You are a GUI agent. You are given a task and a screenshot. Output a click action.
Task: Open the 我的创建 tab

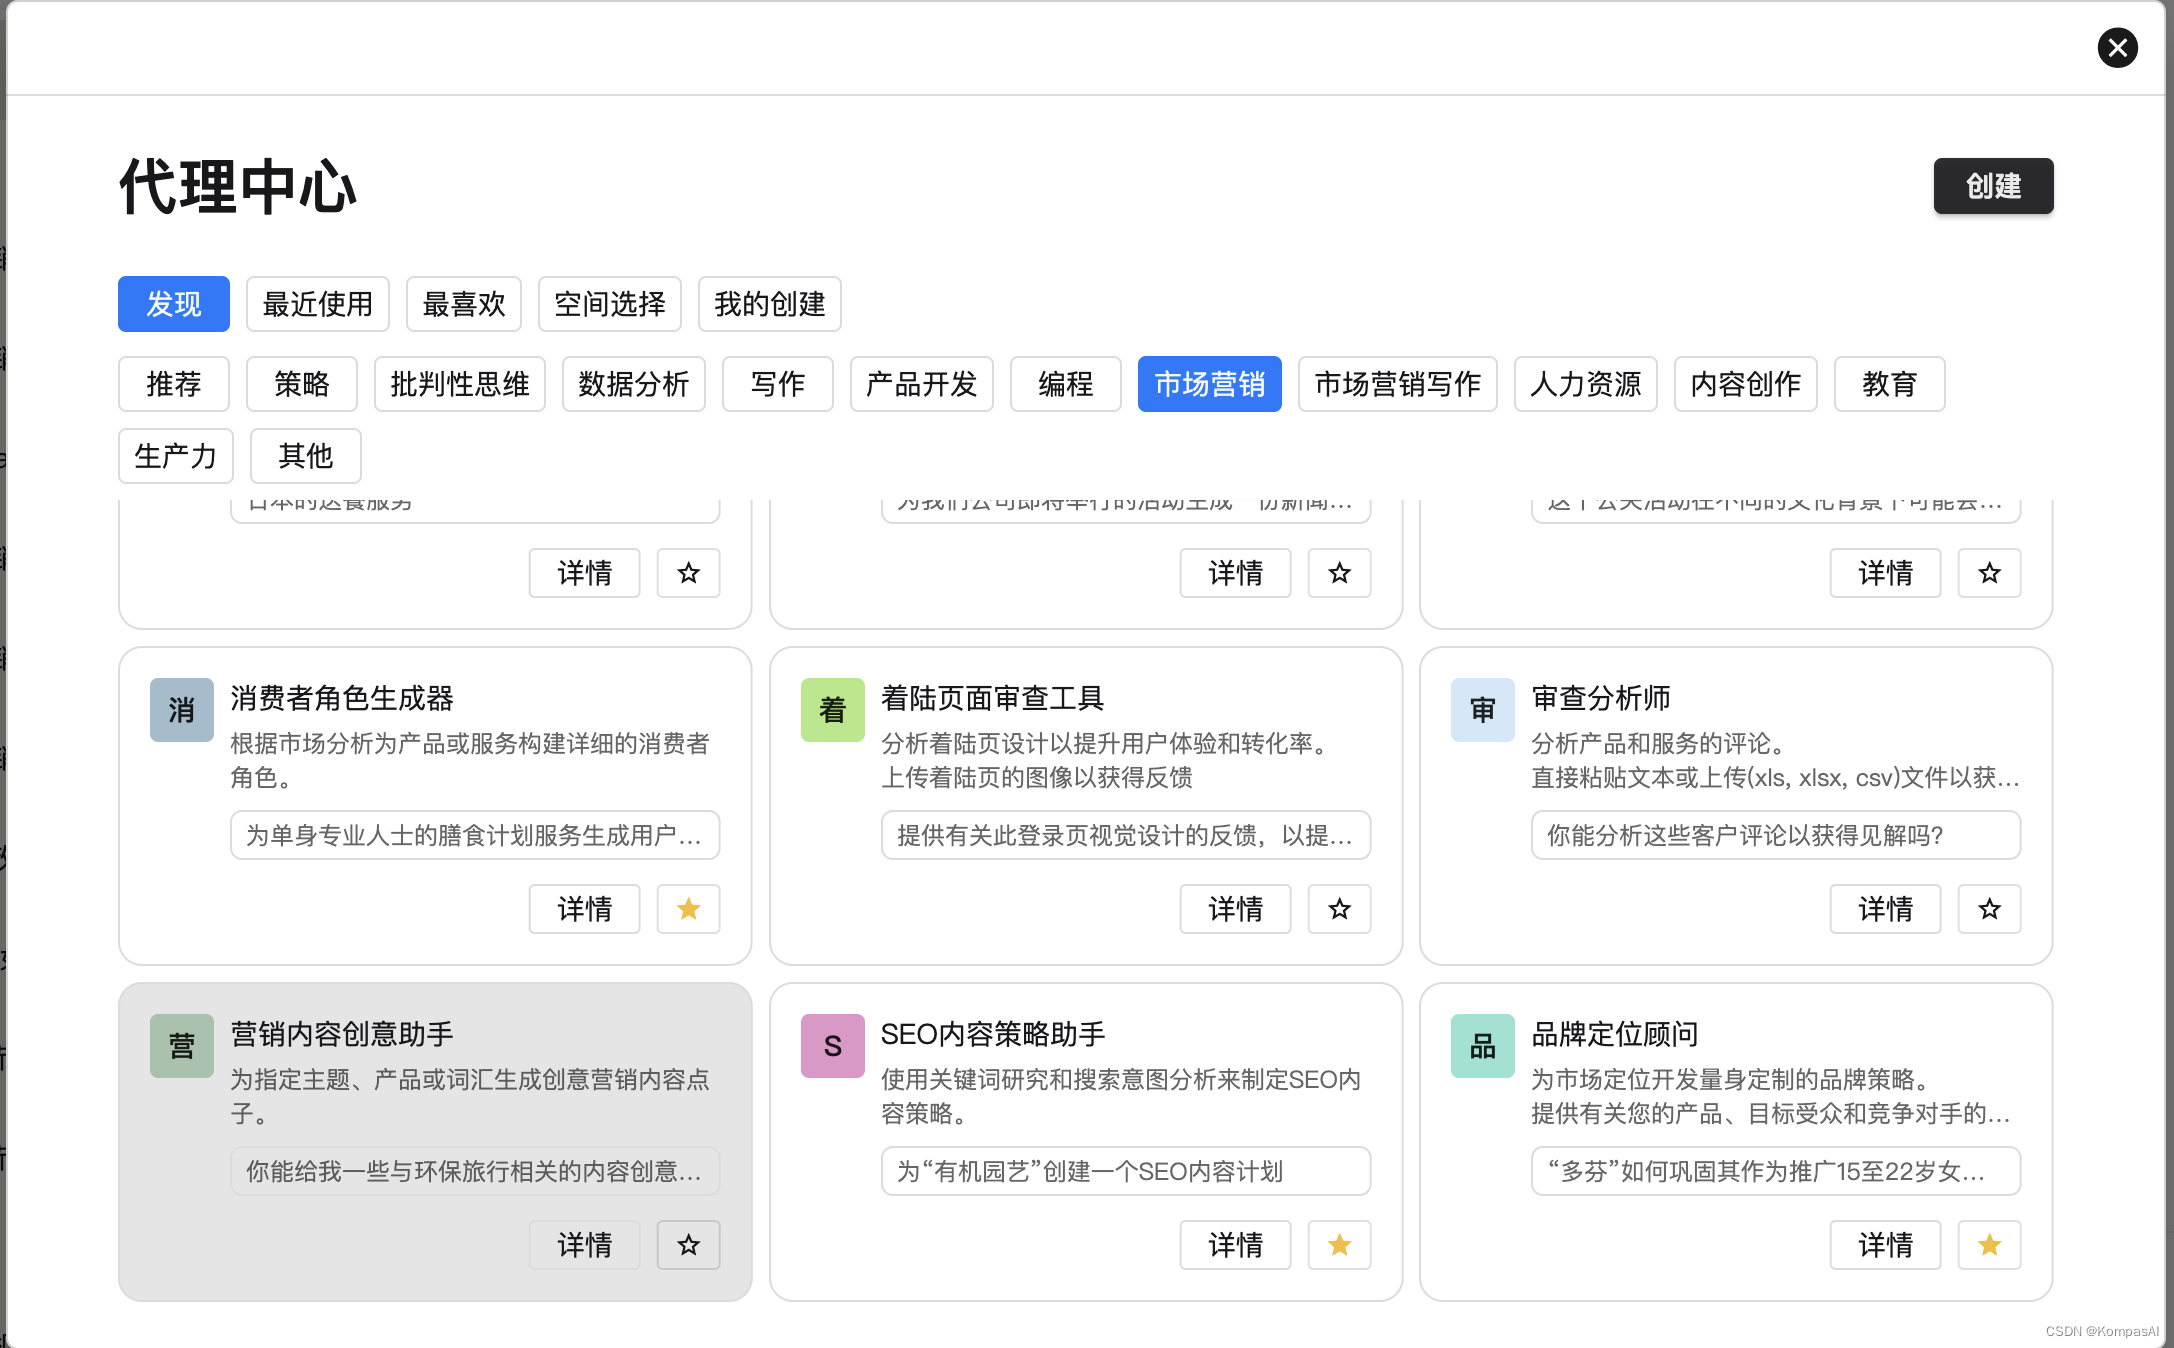(769, 304)
